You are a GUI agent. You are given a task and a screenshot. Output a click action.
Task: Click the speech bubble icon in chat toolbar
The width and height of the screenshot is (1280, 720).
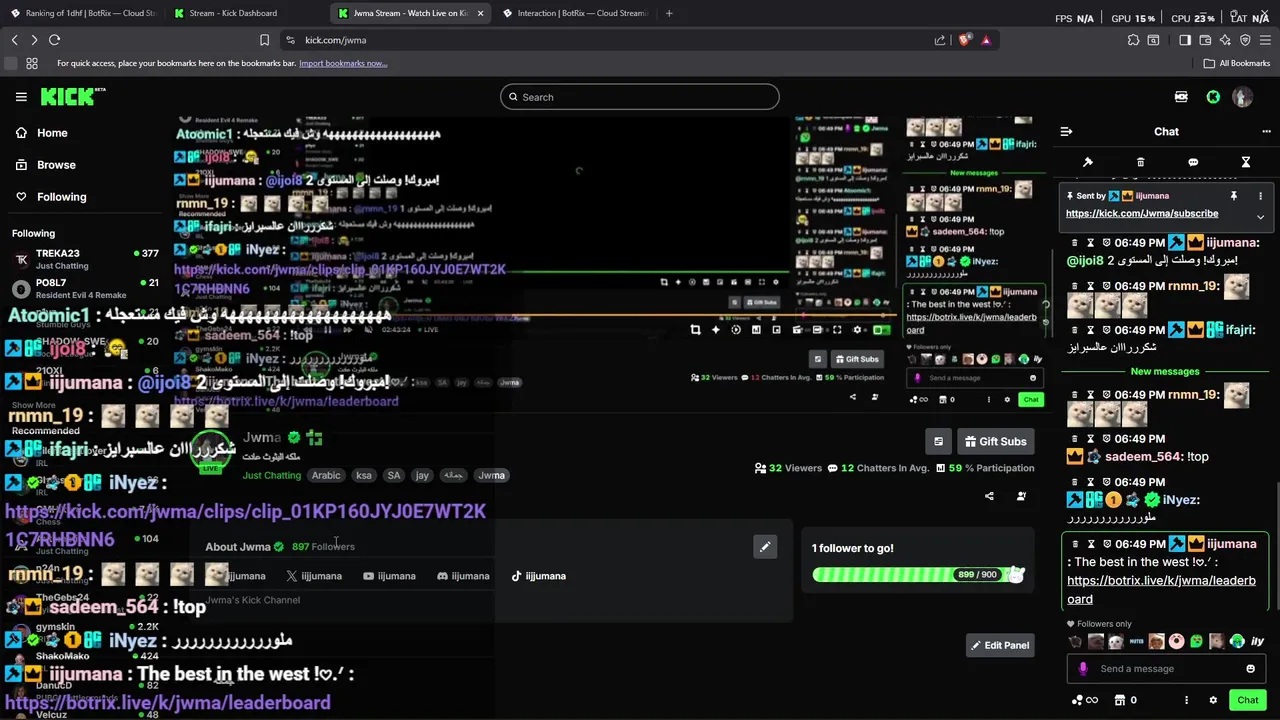tap(1193, 162)
